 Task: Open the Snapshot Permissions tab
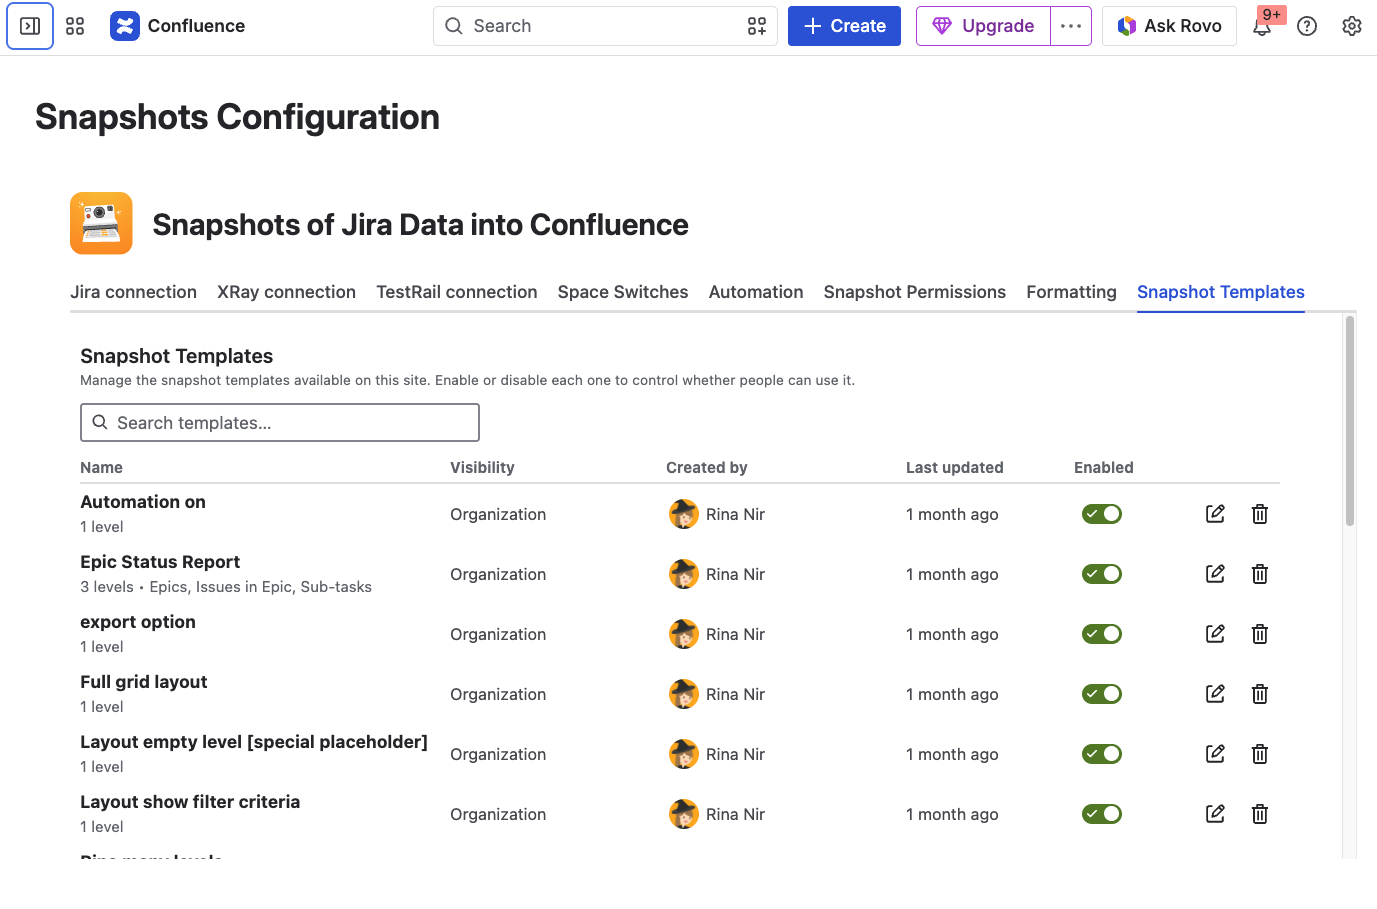click(x=915, y=292)
